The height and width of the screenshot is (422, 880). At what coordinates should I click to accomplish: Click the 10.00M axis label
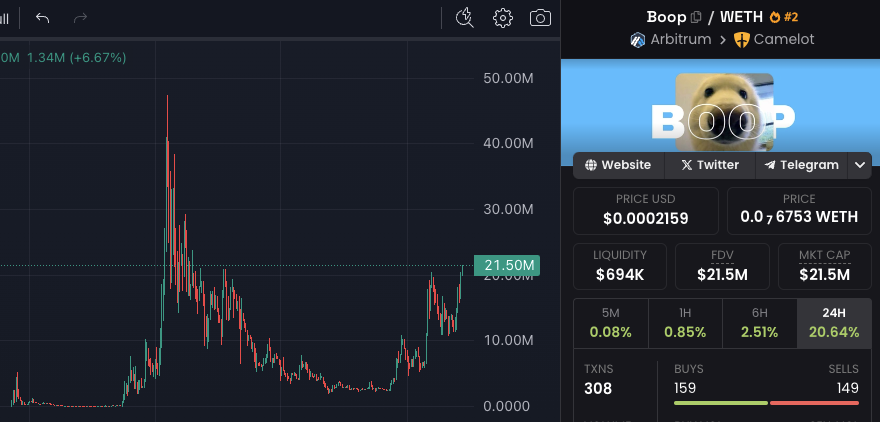[508, 341]
